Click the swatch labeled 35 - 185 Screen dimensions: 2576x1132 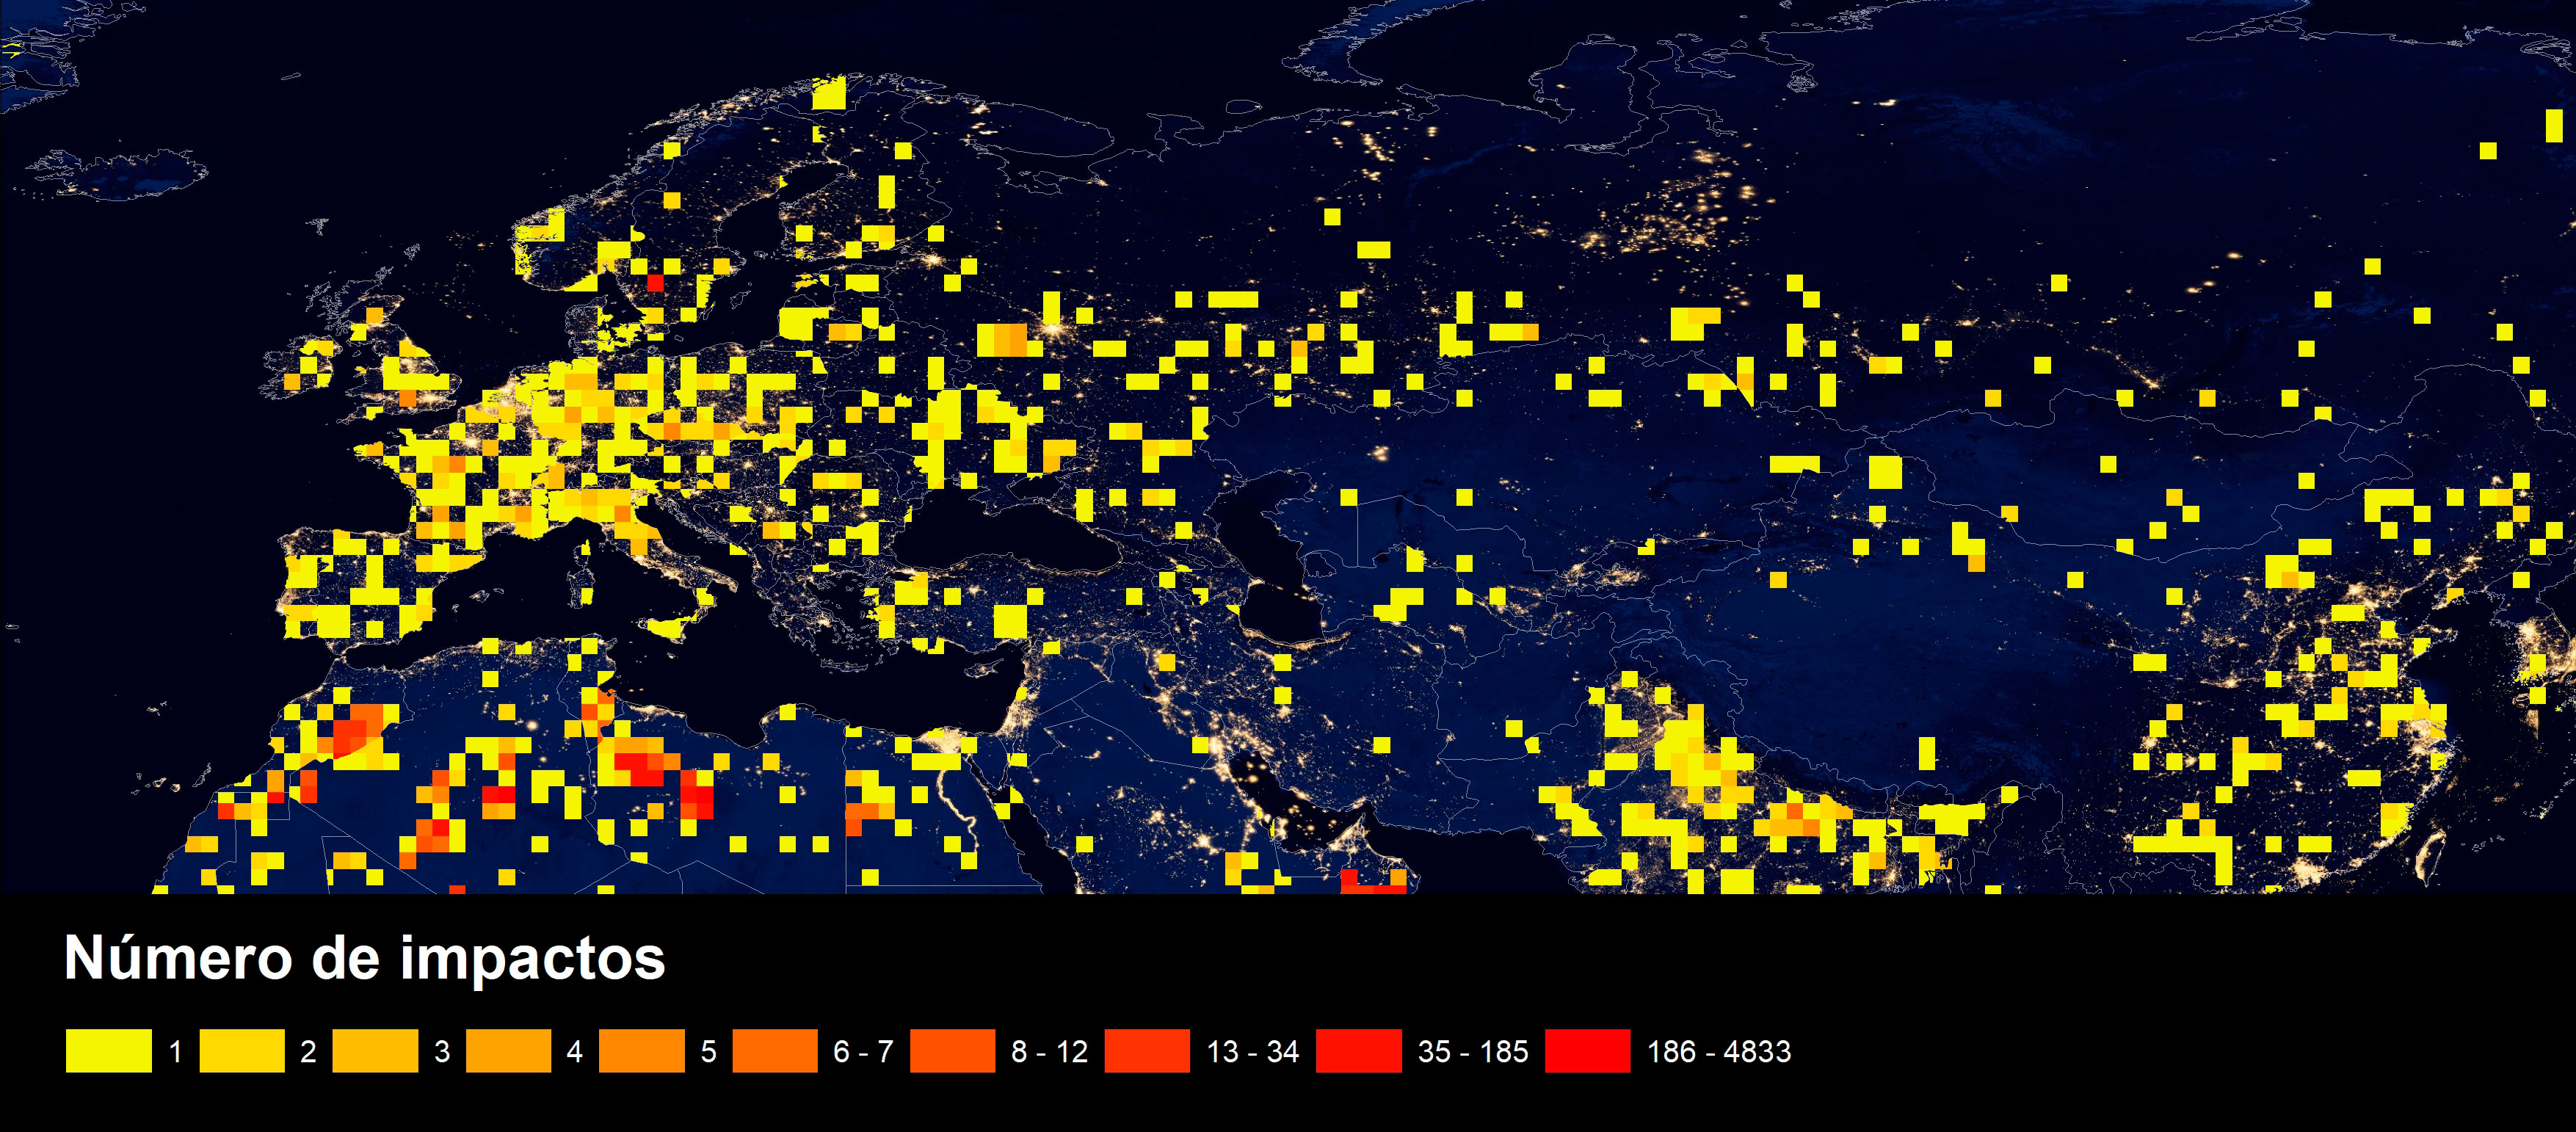(1358, 1051)
